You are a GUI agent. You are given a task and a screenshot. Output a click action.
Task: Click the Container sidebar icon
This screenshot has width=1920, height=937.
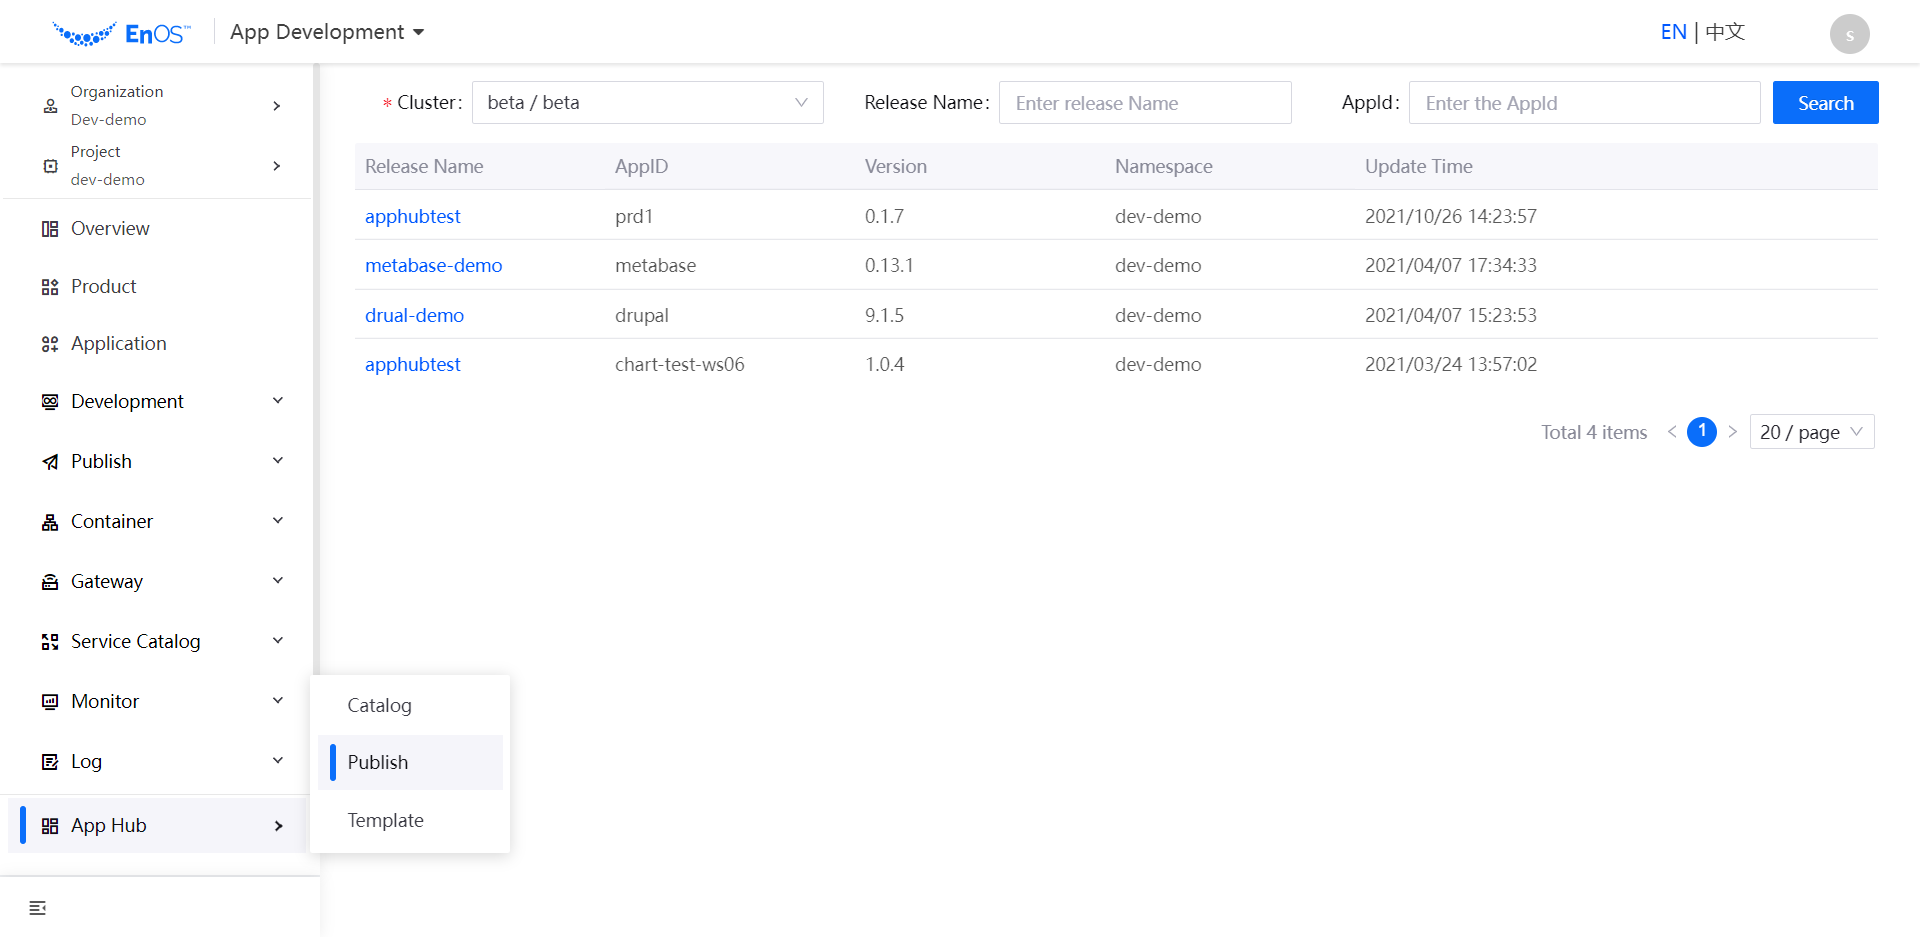[50, 522]
